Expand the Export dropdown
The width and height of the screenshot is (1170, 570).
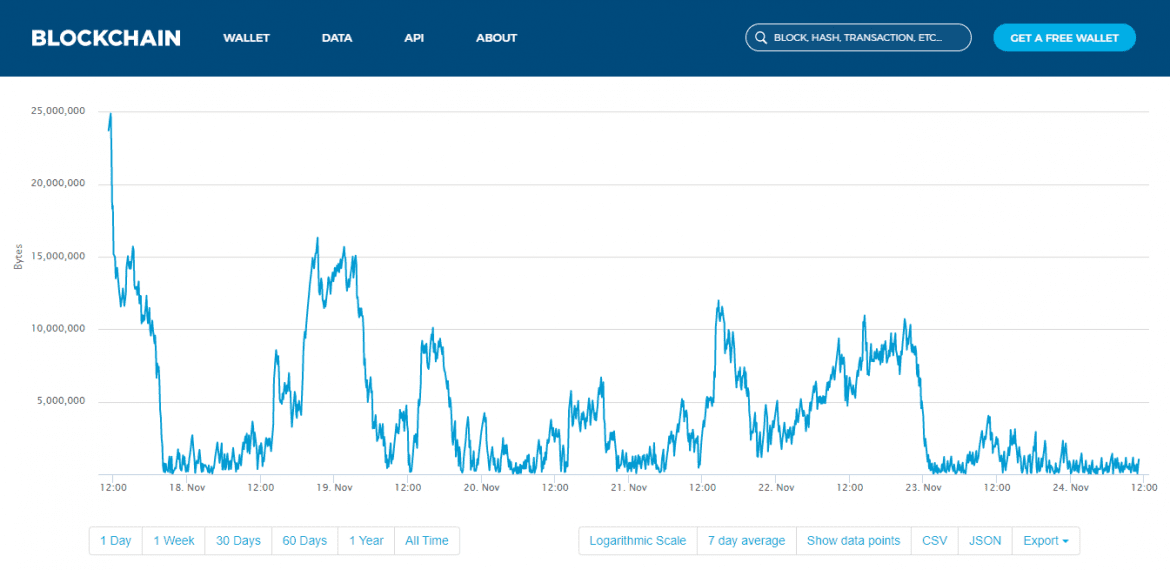[1046, 541]
